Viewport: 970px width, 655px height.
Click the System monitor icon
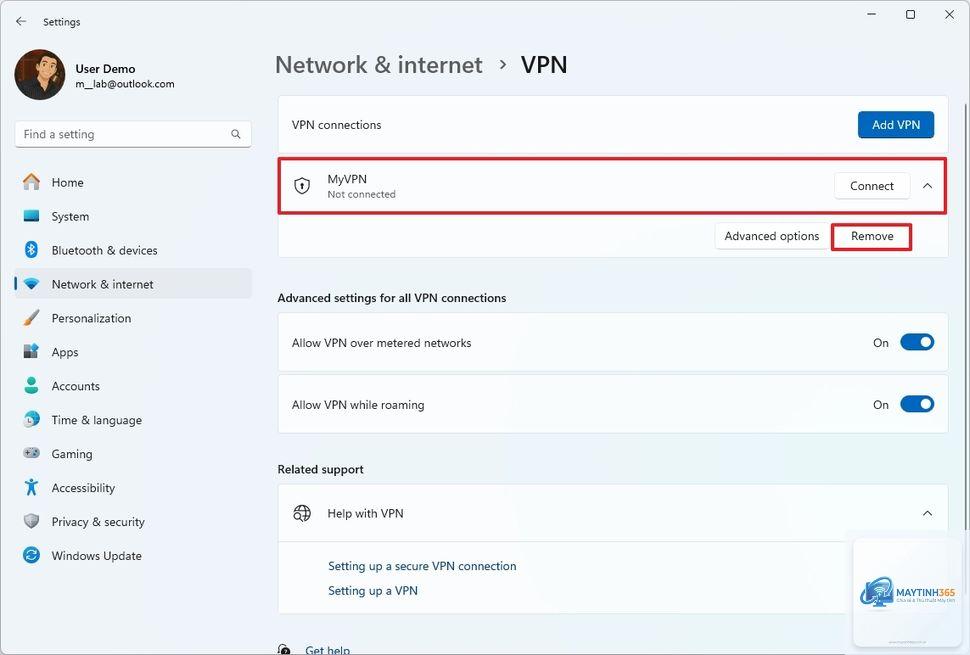click(31, 216)
